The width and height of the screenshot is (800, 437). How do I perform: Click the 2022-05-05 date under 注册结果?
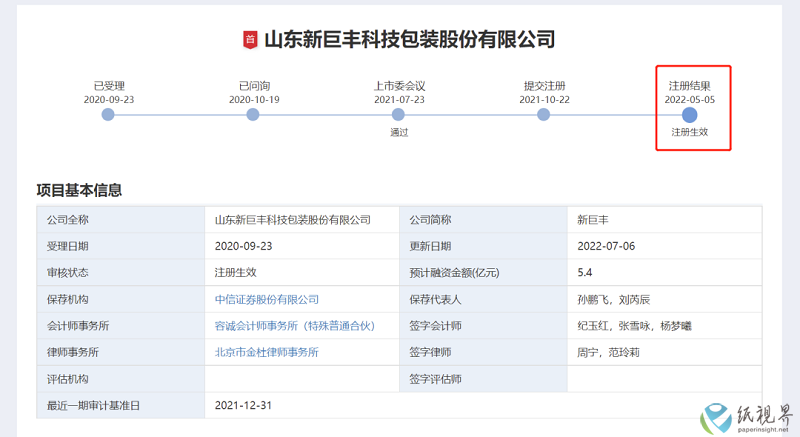click(689, 99)
